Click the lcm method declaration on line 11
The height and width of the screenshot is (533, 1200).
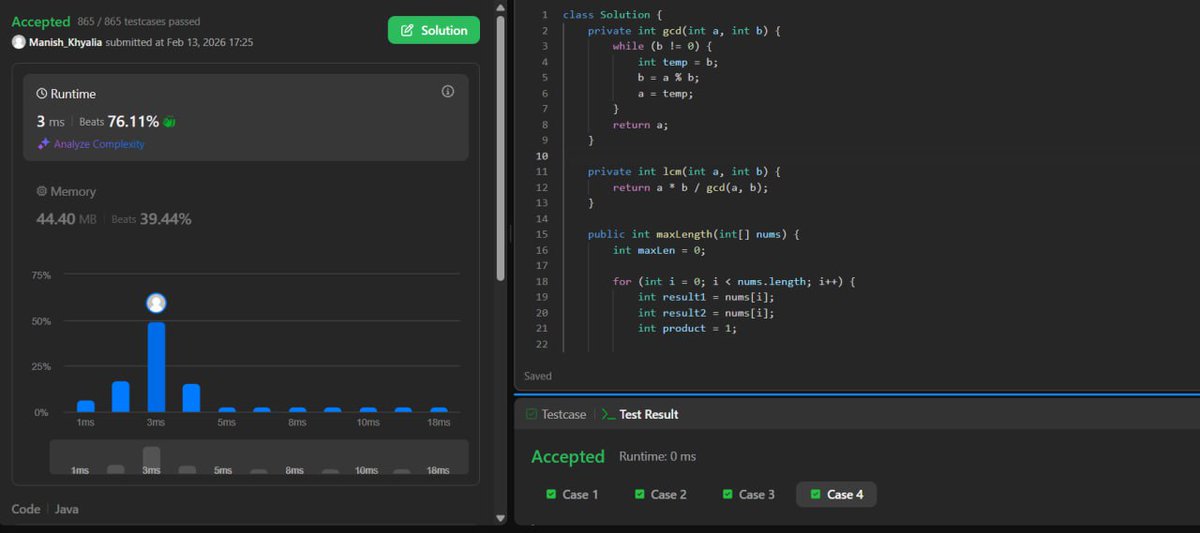coord(684,171)
